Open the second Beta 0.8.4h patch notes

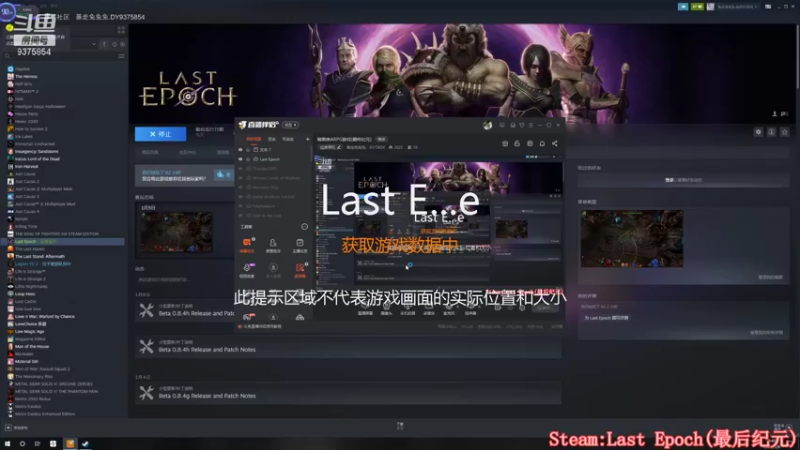pos(348,345)
